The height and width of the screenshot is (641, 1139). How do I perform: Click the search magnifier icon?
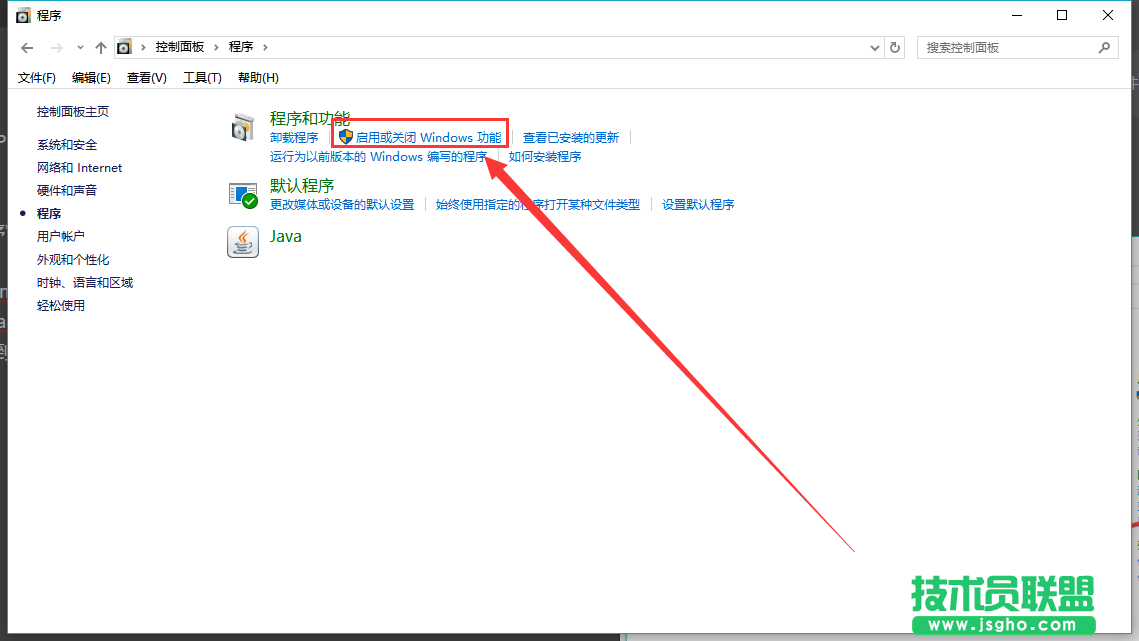click(x=1104, y=47)
